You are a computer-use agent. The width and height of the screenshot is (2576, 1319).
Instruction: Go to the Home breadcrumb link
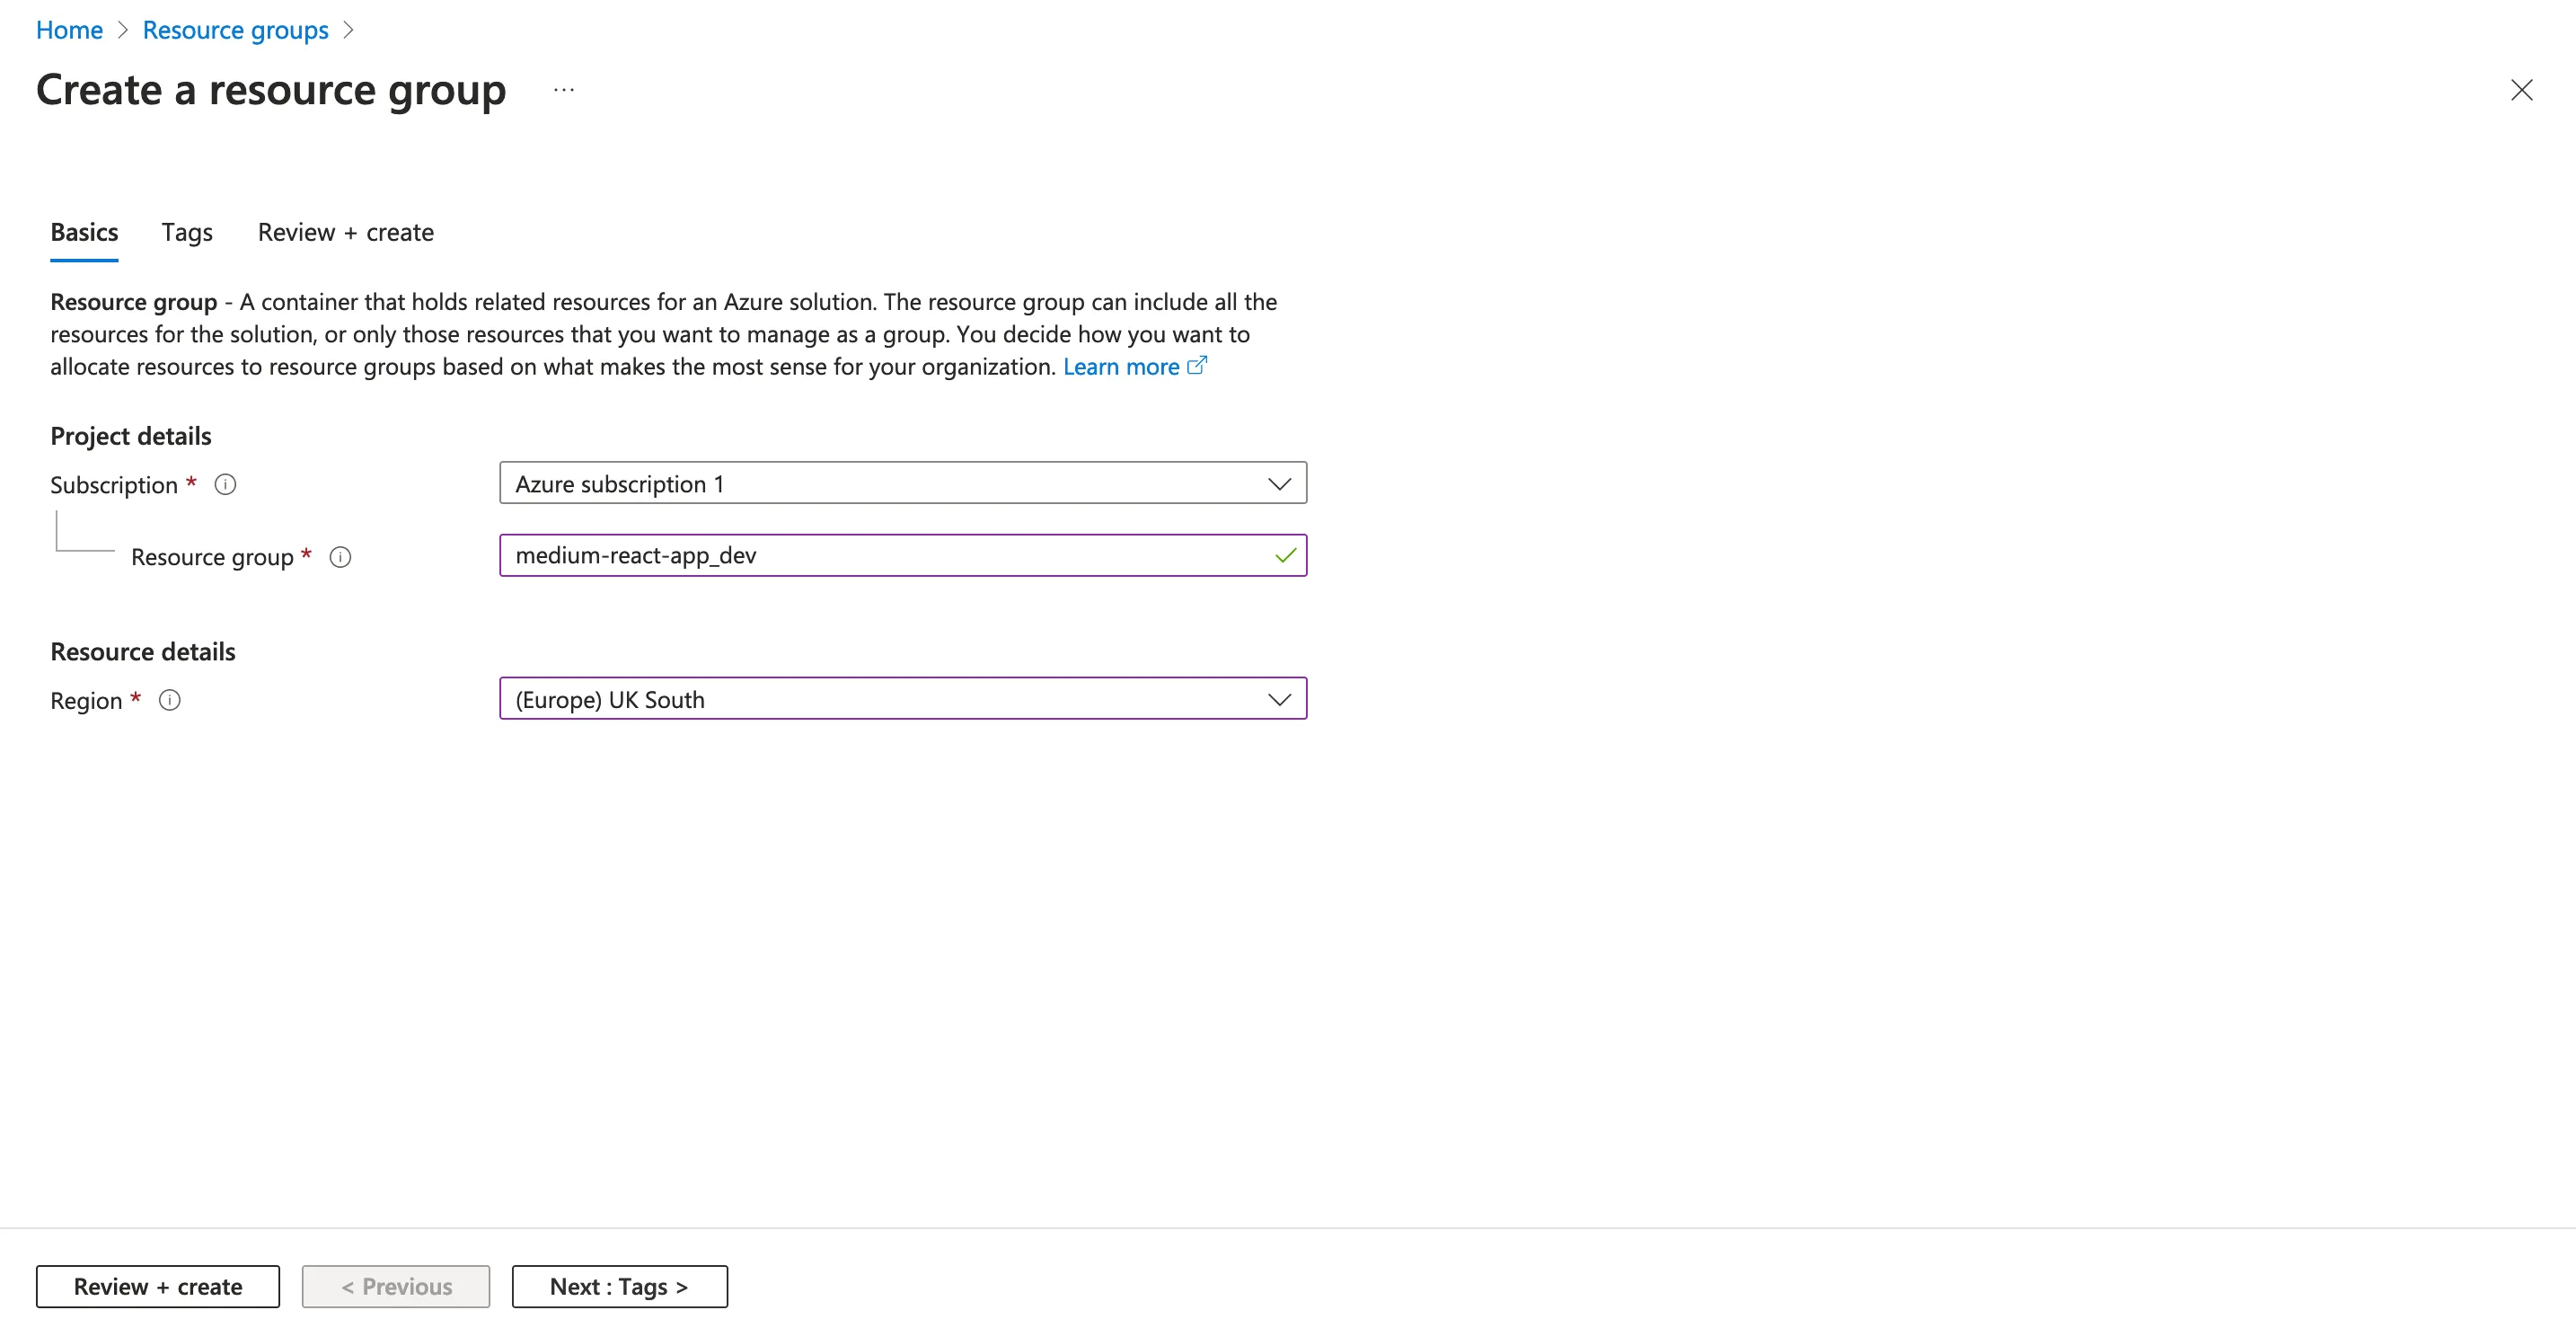(x=69, y=30)
